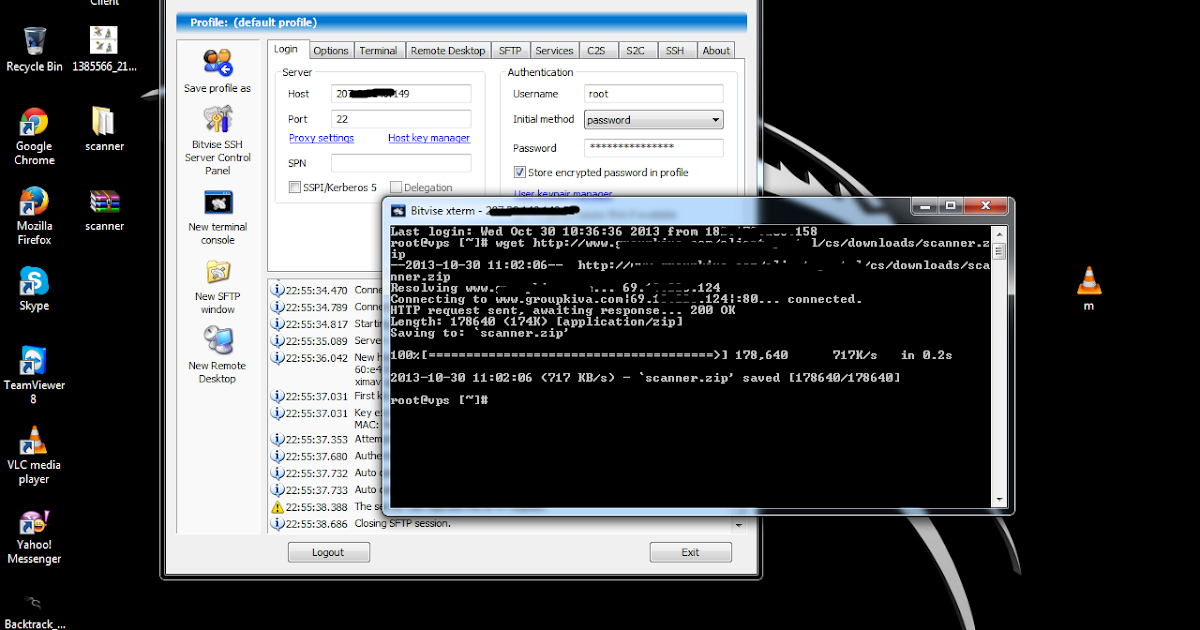Click the Port input field
This screenshot has width=1200, height=630.
(401, 119)
